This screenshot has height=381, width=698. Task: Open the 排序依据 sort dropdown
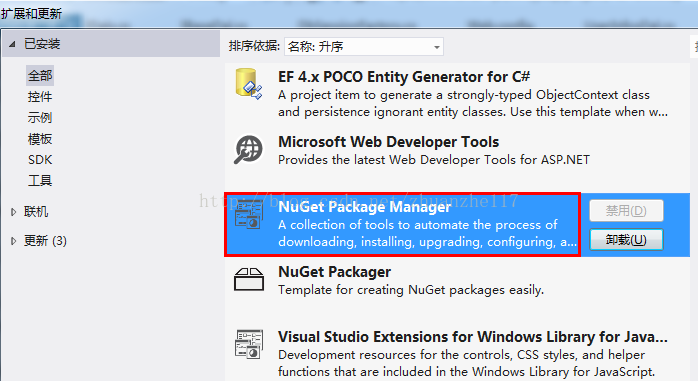(364, 46)
